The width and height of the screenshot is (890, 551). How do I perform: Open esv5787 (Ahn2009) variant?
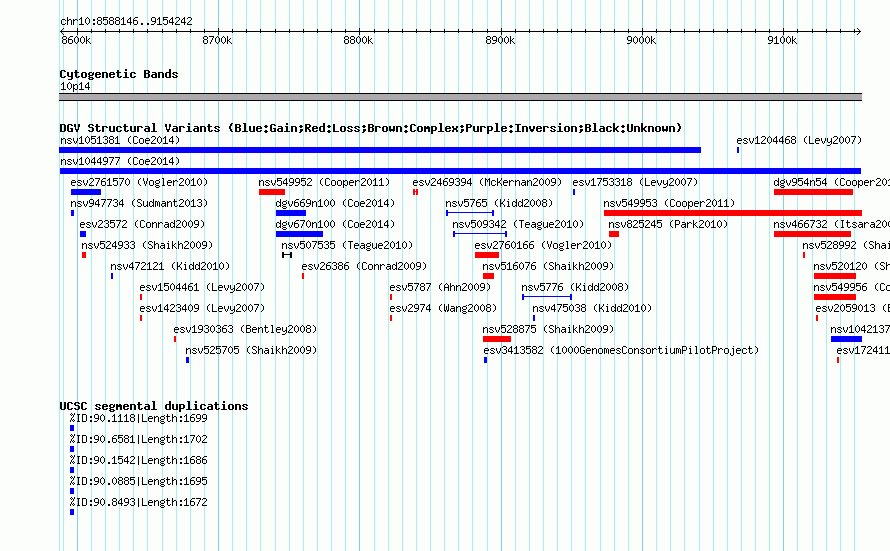[x=440, y=287]
